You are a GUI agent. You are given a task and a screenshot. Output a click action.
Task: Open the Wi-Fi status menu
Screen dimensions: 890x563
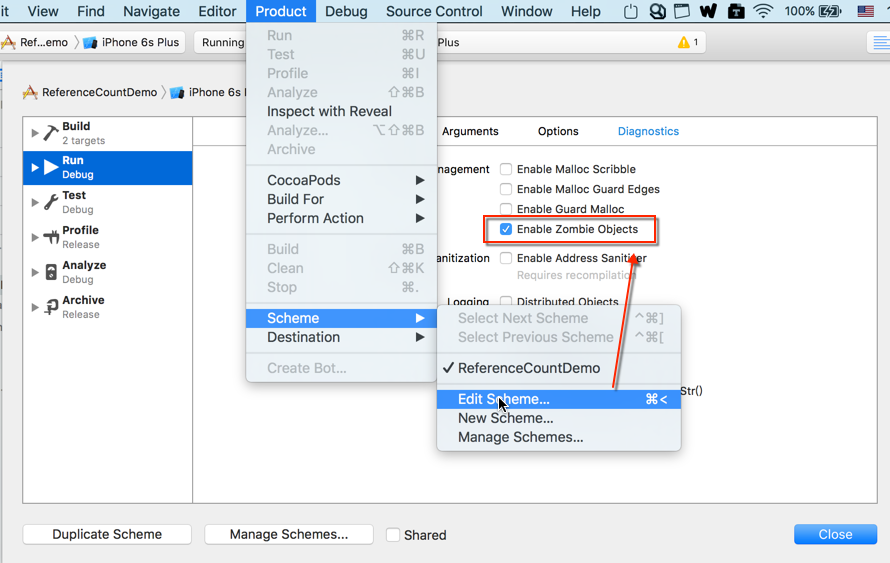[x=764, y=12]
